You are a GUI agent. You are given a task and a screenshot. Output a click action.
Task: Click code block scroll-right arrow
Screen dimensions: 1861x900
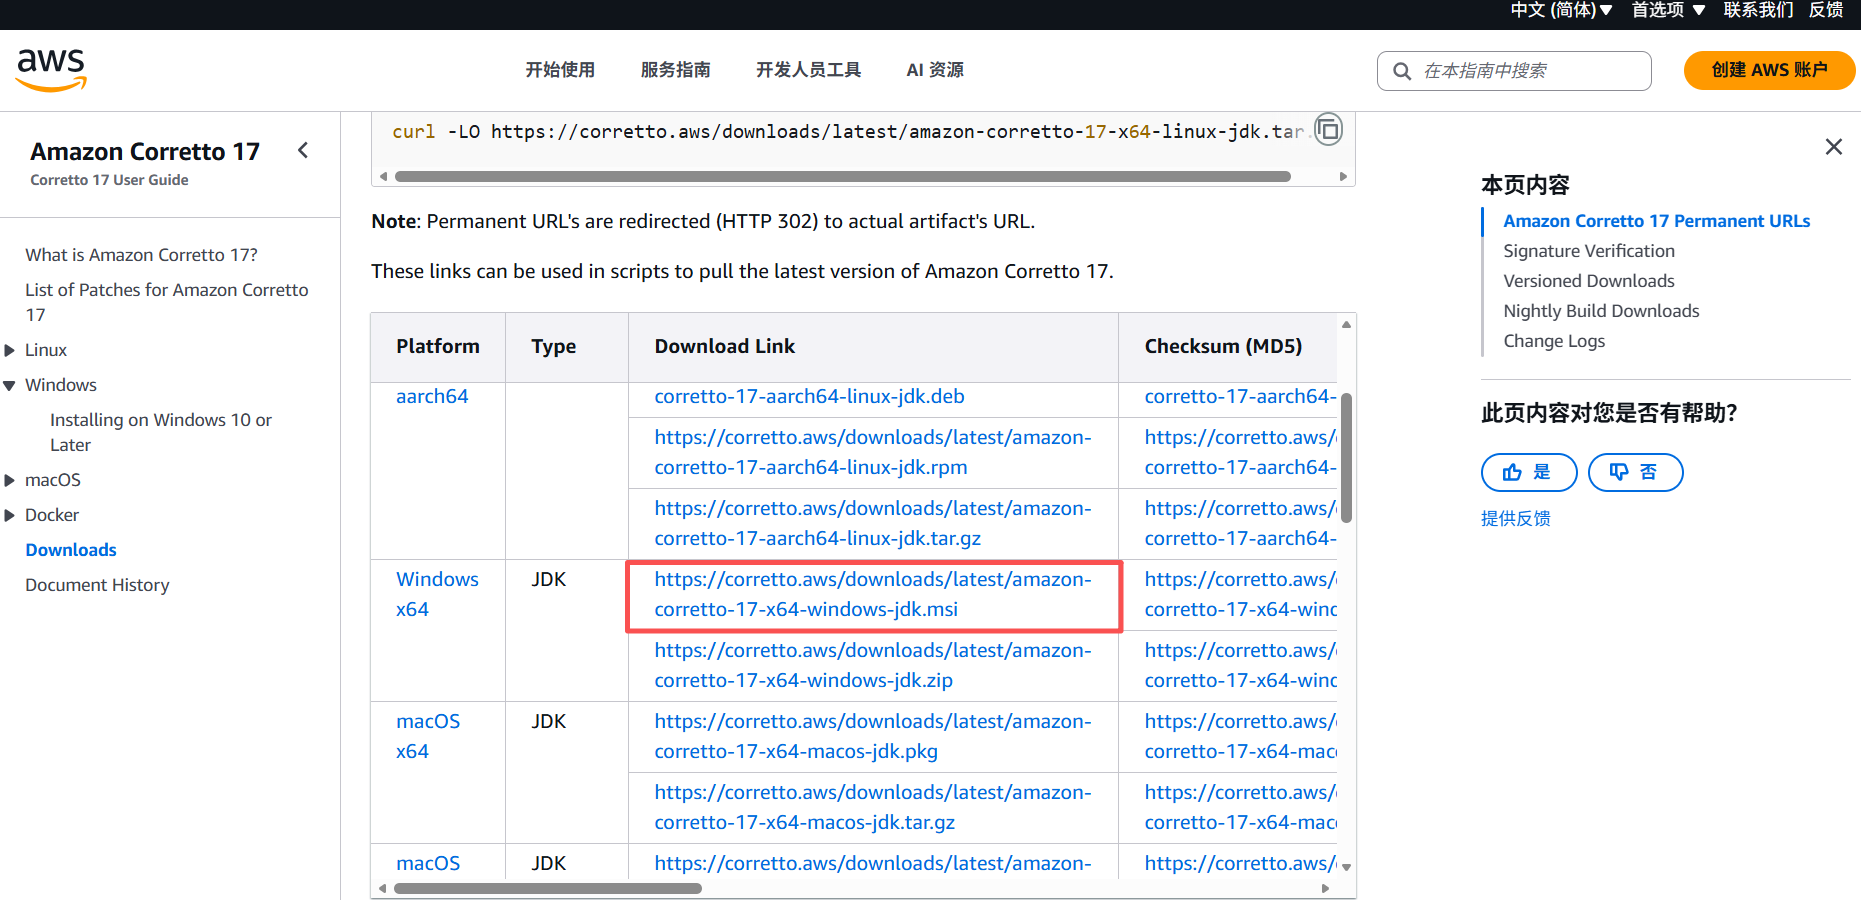pos(1343,176)
